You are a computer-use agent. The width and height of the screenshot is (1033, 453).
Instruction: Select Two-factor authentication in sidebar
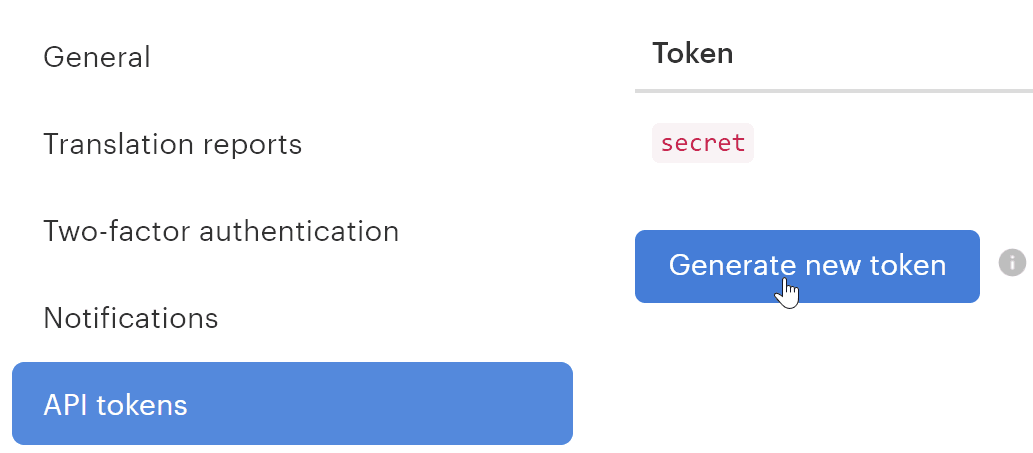(221, 231)
